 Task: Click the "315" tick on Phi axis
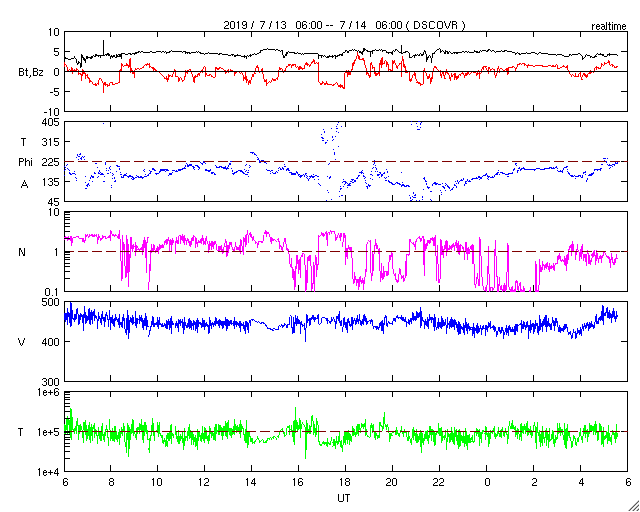[51, 142]
